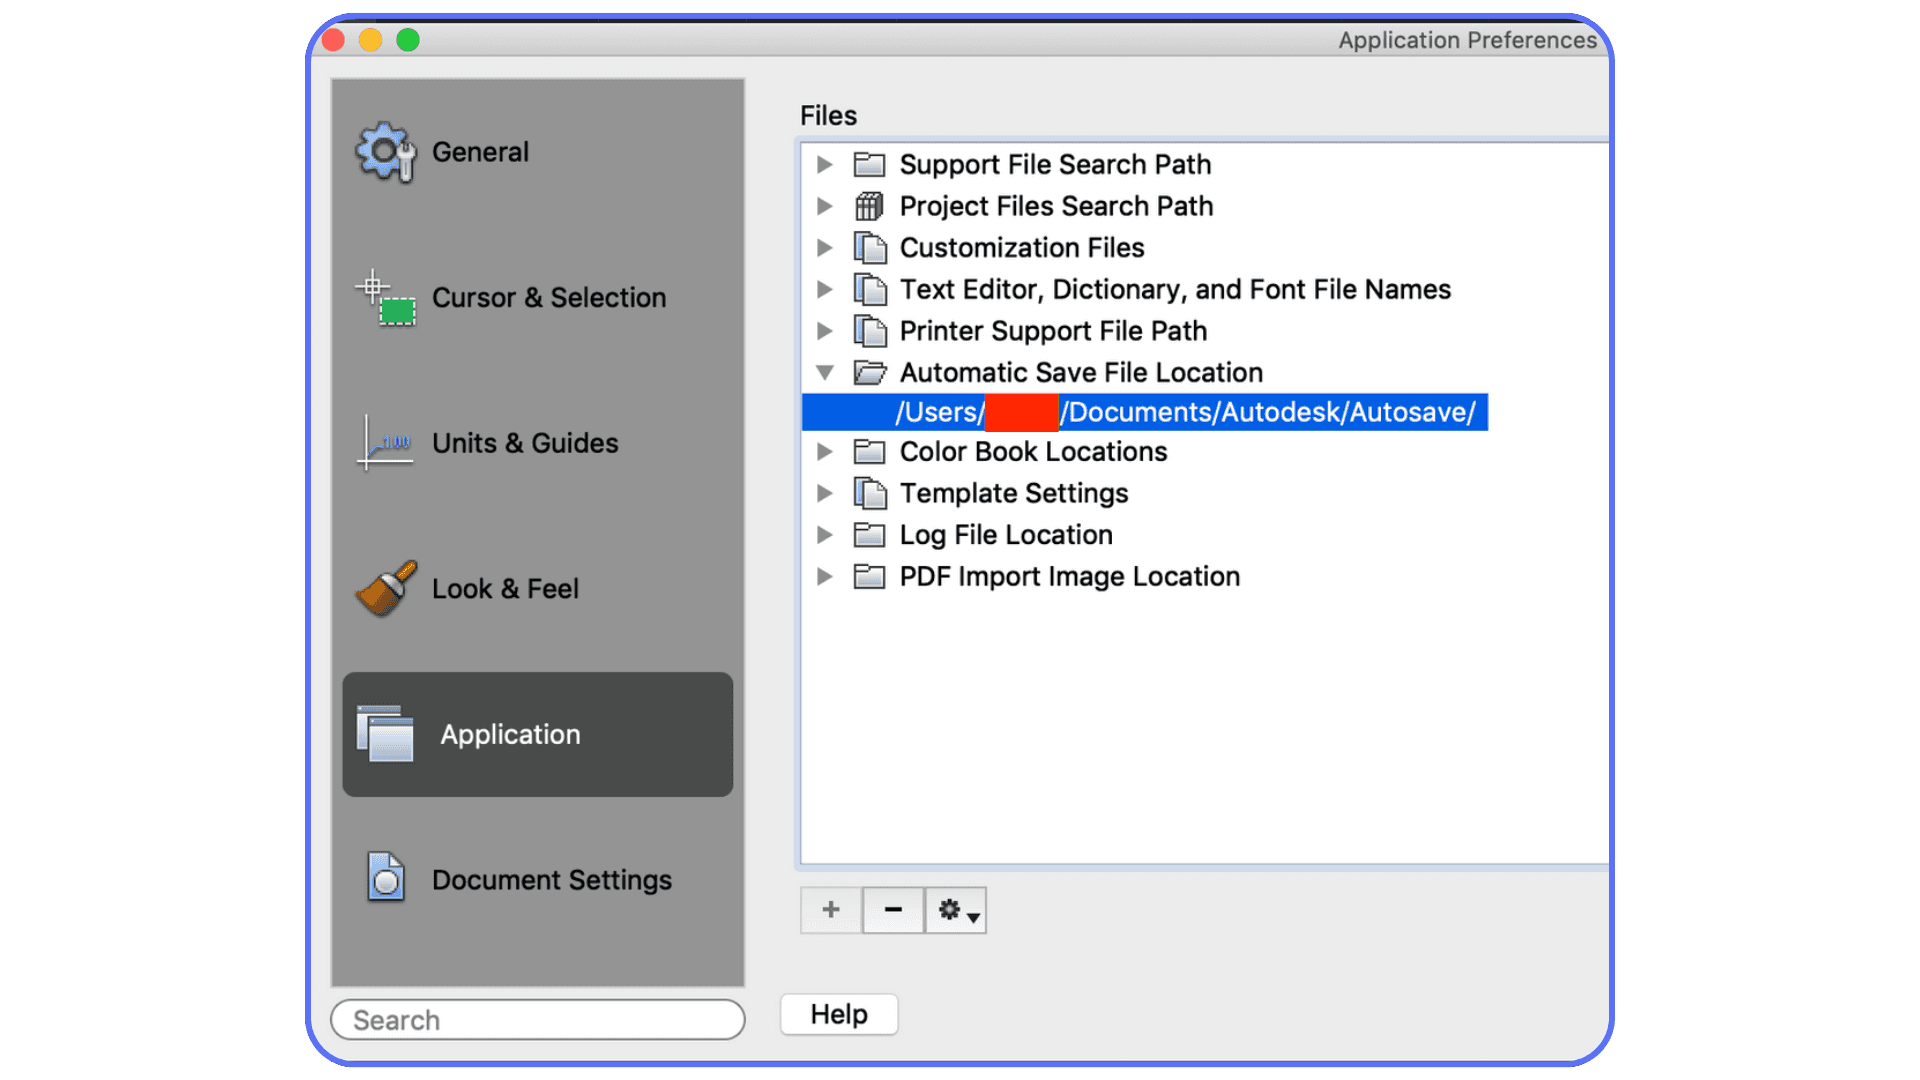This screenshot has height=1080, width=1920.
Task: Select Customization Files label
Action: point(1022,247)
